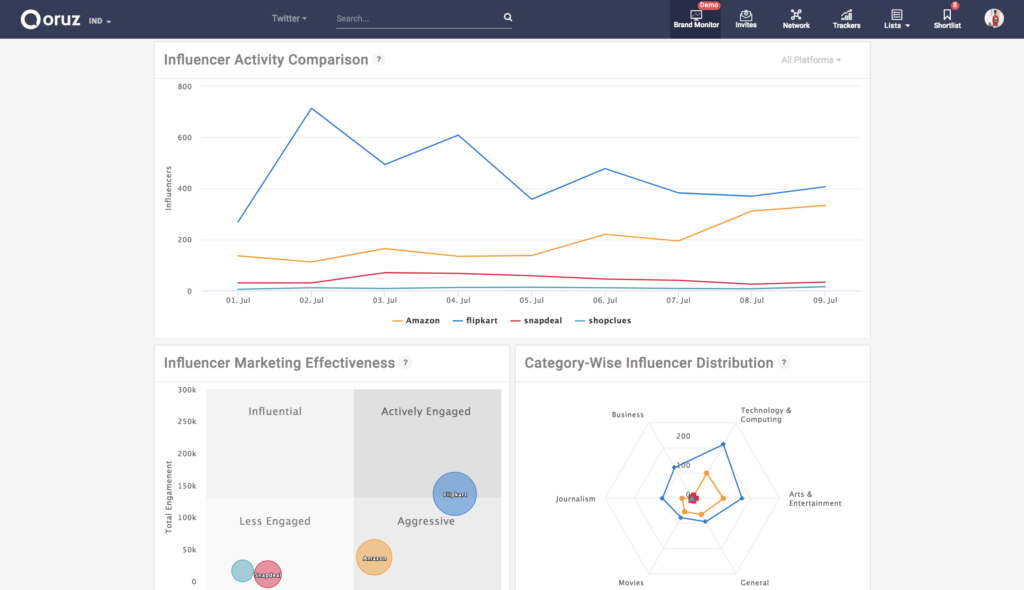Open the Qoruz logo home link
The image size is (1024, 590).
pyautogui.click(x=50, y=19)
